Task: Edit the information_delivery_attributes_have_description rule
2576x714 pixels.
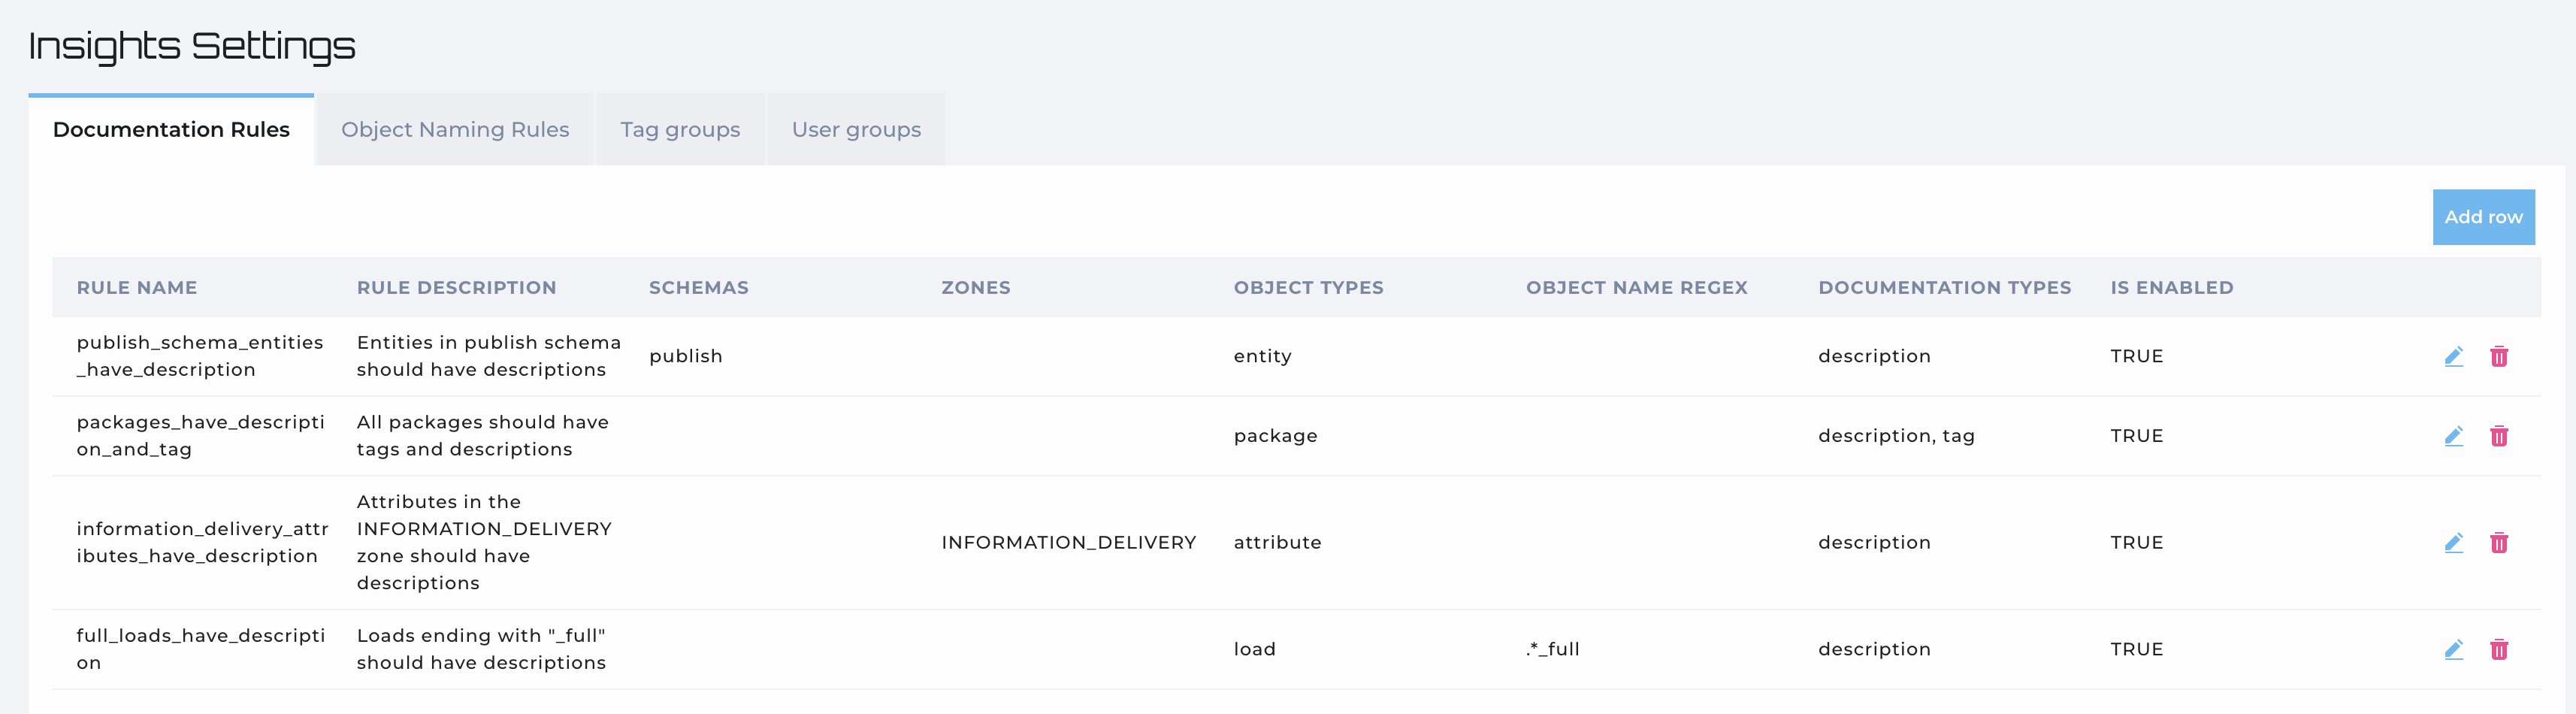Action: click(x=2453, y=542)
